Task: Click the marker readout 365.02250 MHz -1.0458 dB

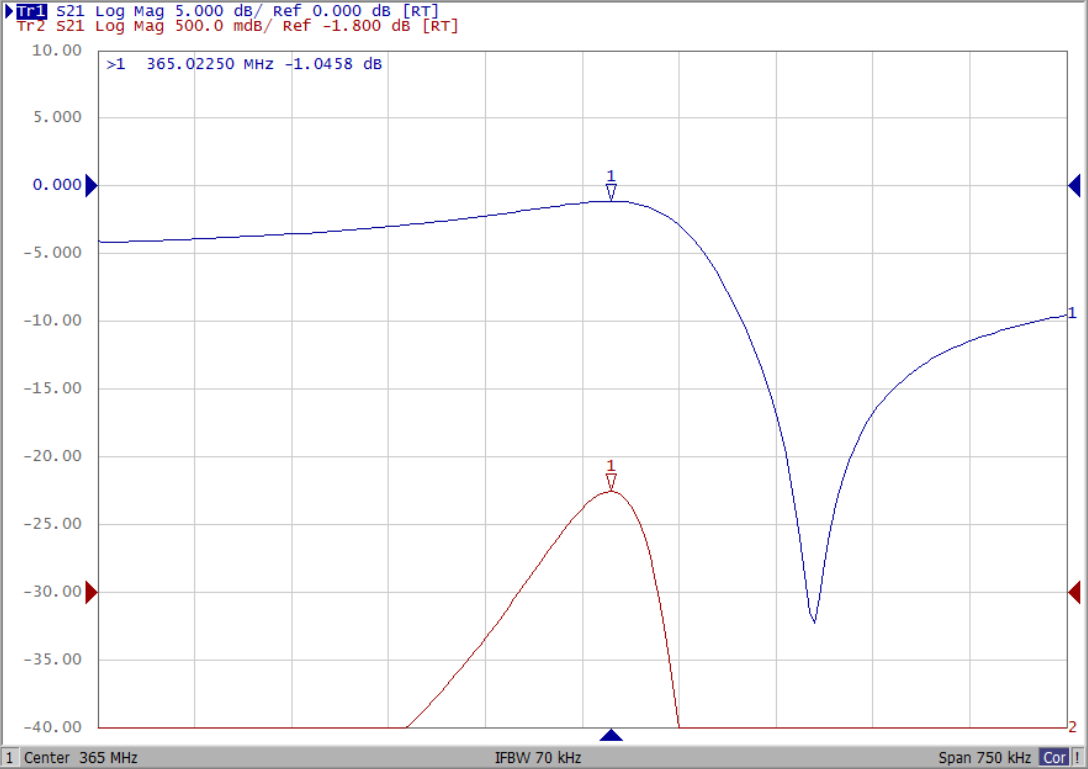Action: [244, 64]
